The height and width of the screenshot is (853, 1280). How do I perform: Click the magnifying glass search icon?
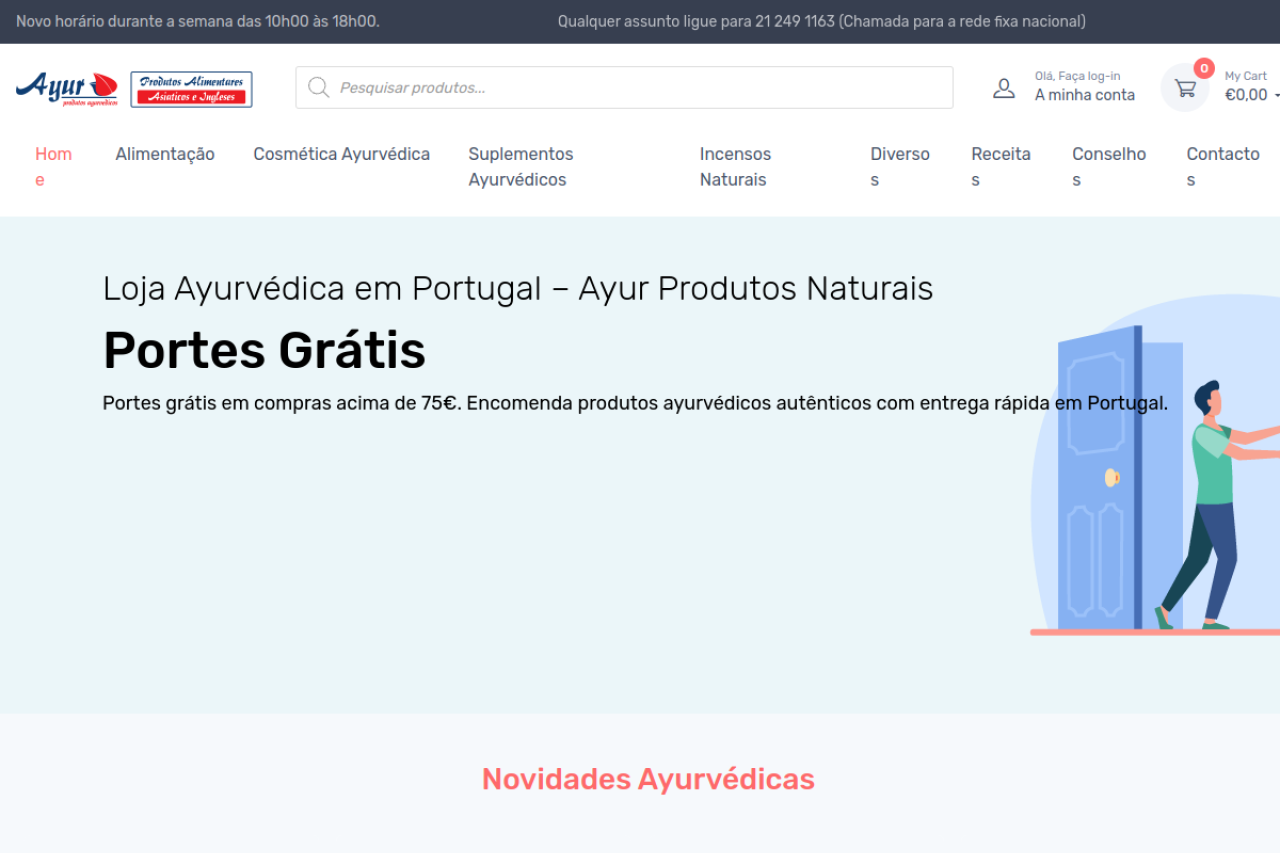pyautogui.click(x=318, y=88)
